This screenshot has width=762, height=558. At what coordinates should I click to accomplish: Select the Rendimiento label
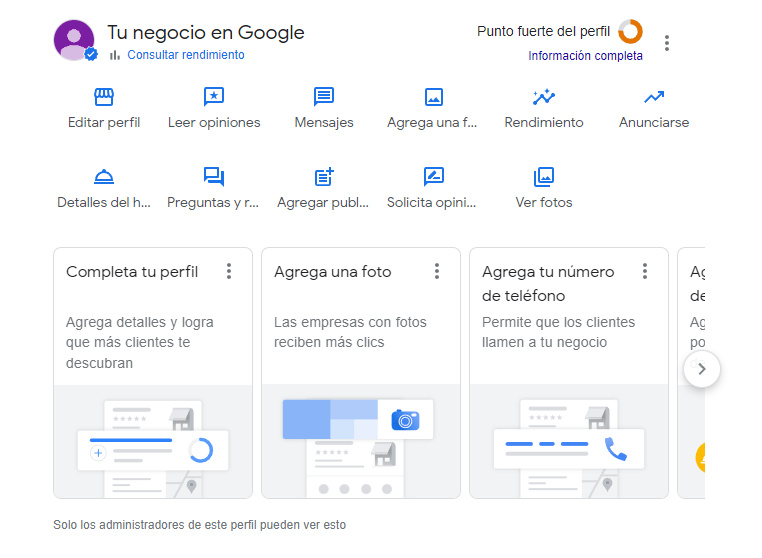(544, 122)
